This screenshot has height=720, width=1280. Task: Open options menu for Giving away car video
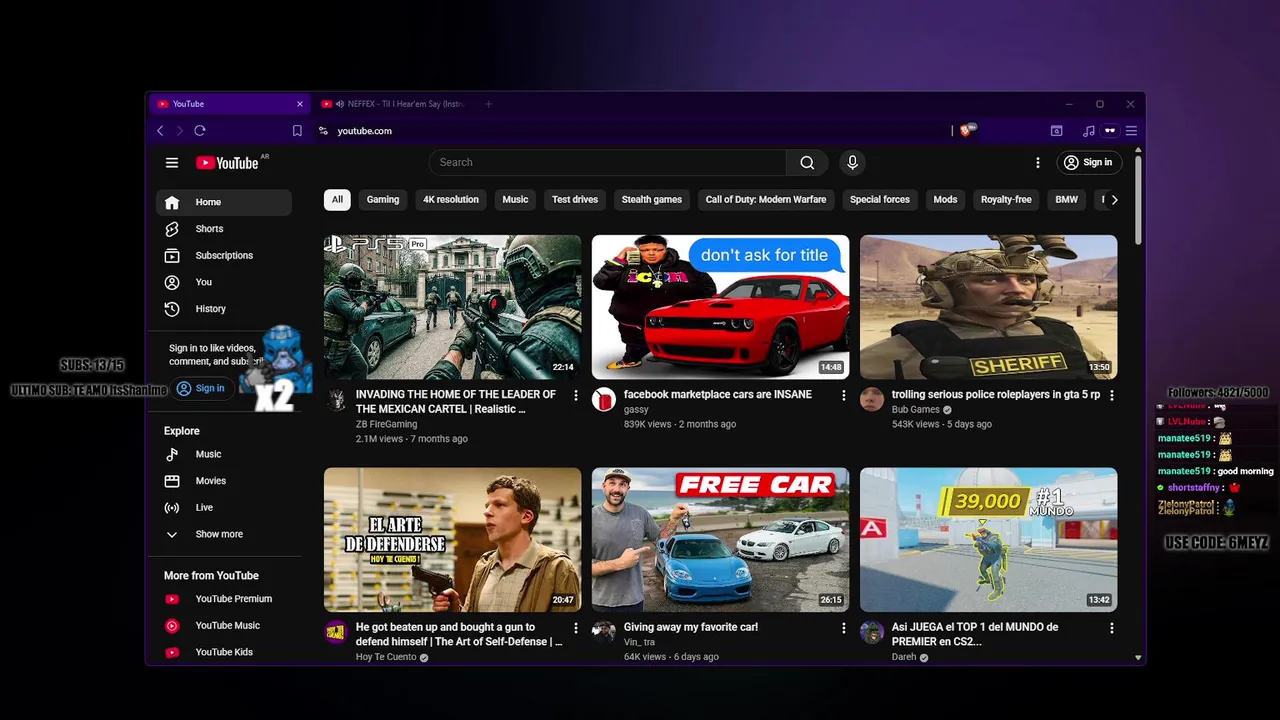pos(843,629)
